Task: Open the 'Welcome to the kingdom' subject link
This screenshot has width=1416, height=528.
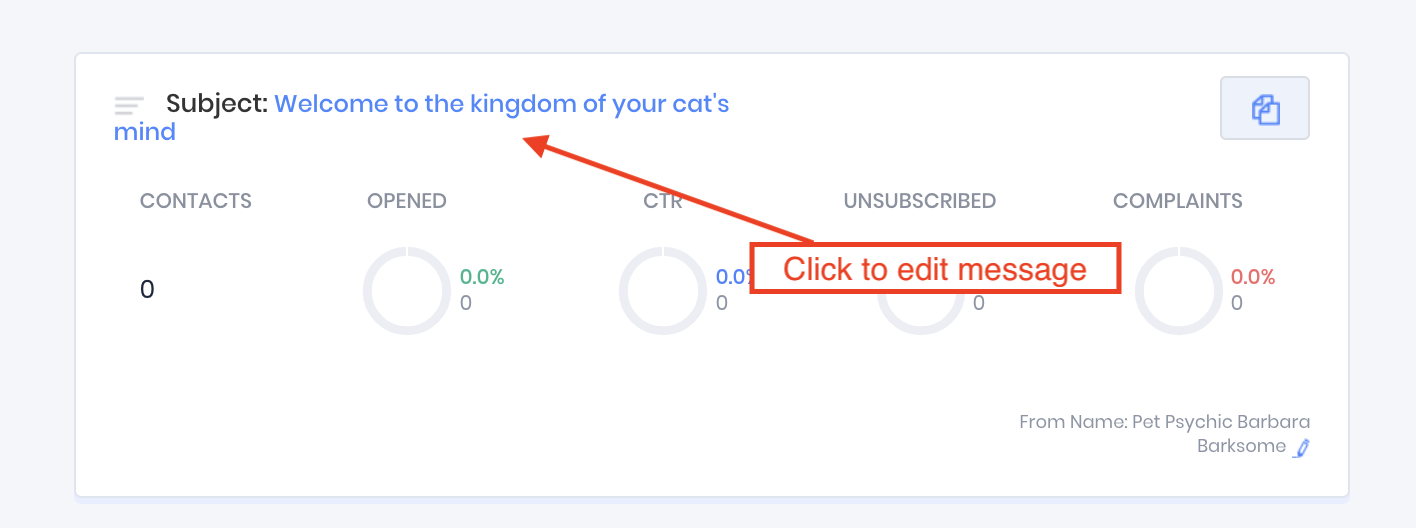Action: (x=500, y=104)
